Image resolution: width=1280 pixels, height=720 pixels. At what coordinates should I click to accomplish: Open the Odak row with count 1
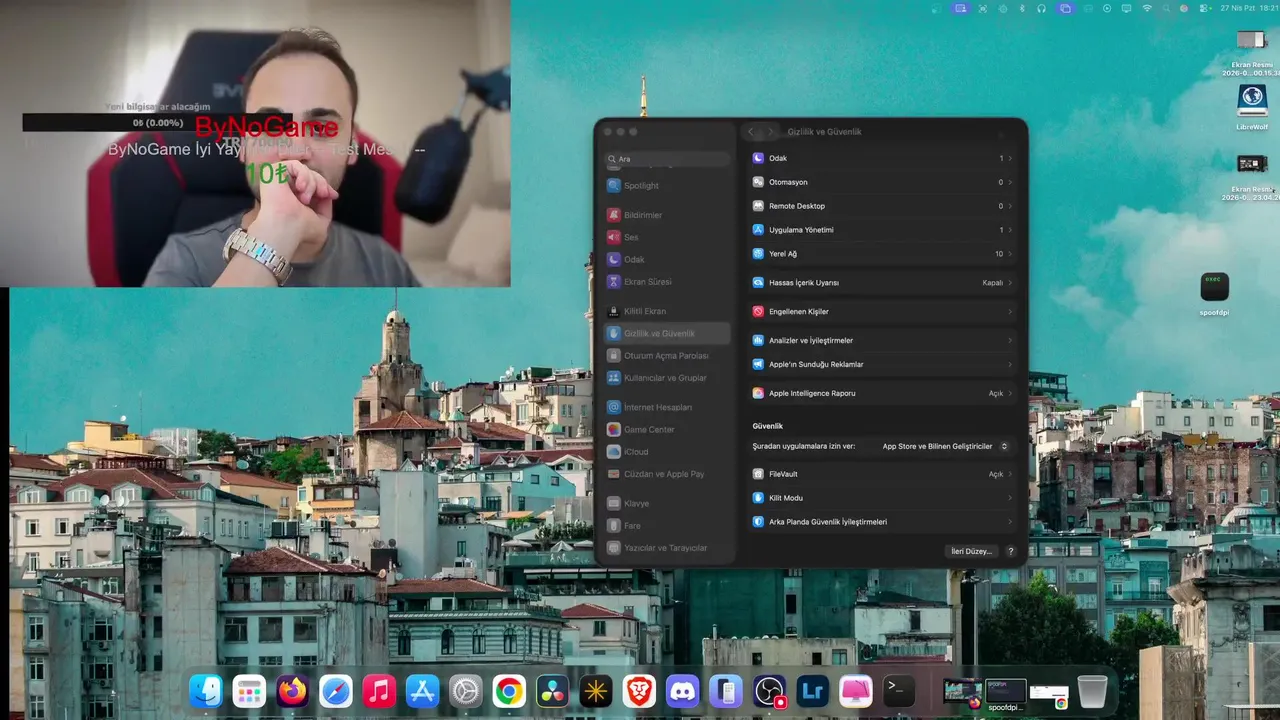tap(882, 158)
